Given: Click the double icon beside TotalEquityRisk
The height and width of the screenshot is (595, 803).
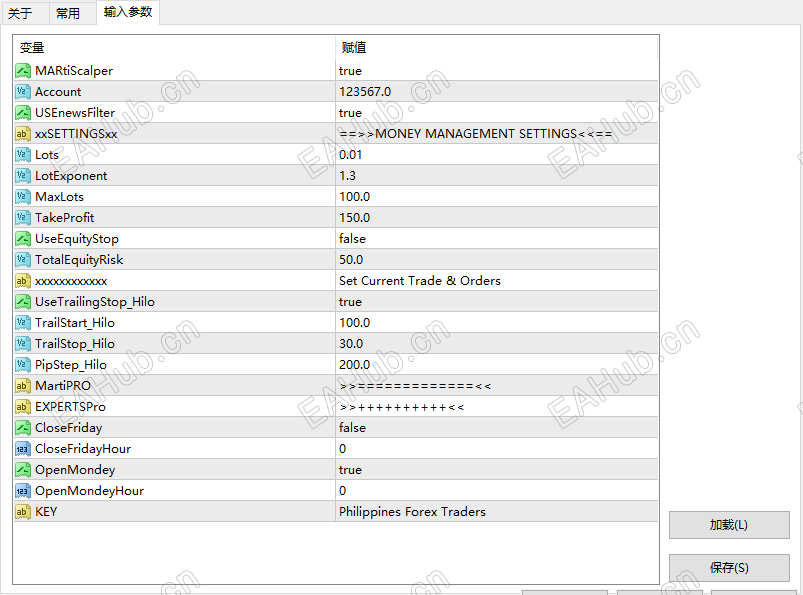Looking at the screenshot, I should click(23, 260).
